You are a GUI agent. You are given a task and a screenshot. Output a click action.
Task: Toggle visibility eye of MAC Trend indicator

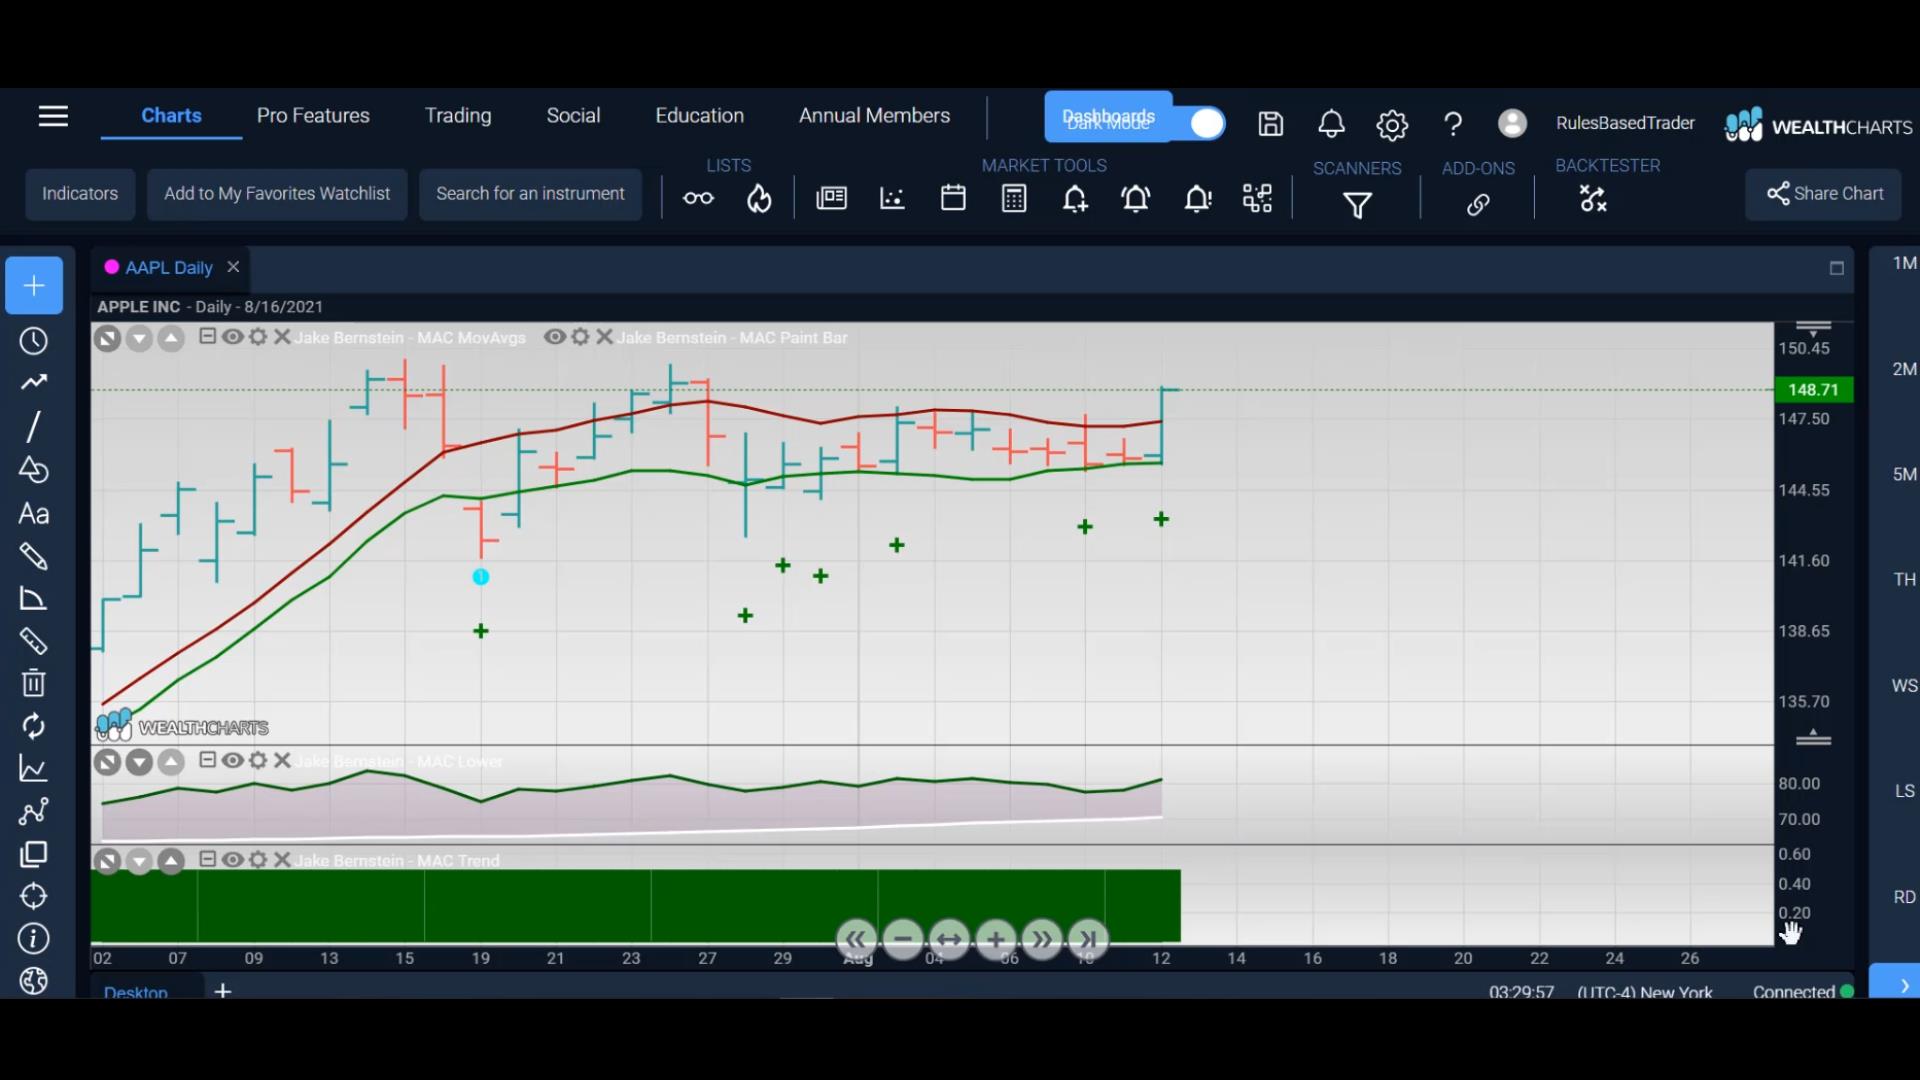232,859
